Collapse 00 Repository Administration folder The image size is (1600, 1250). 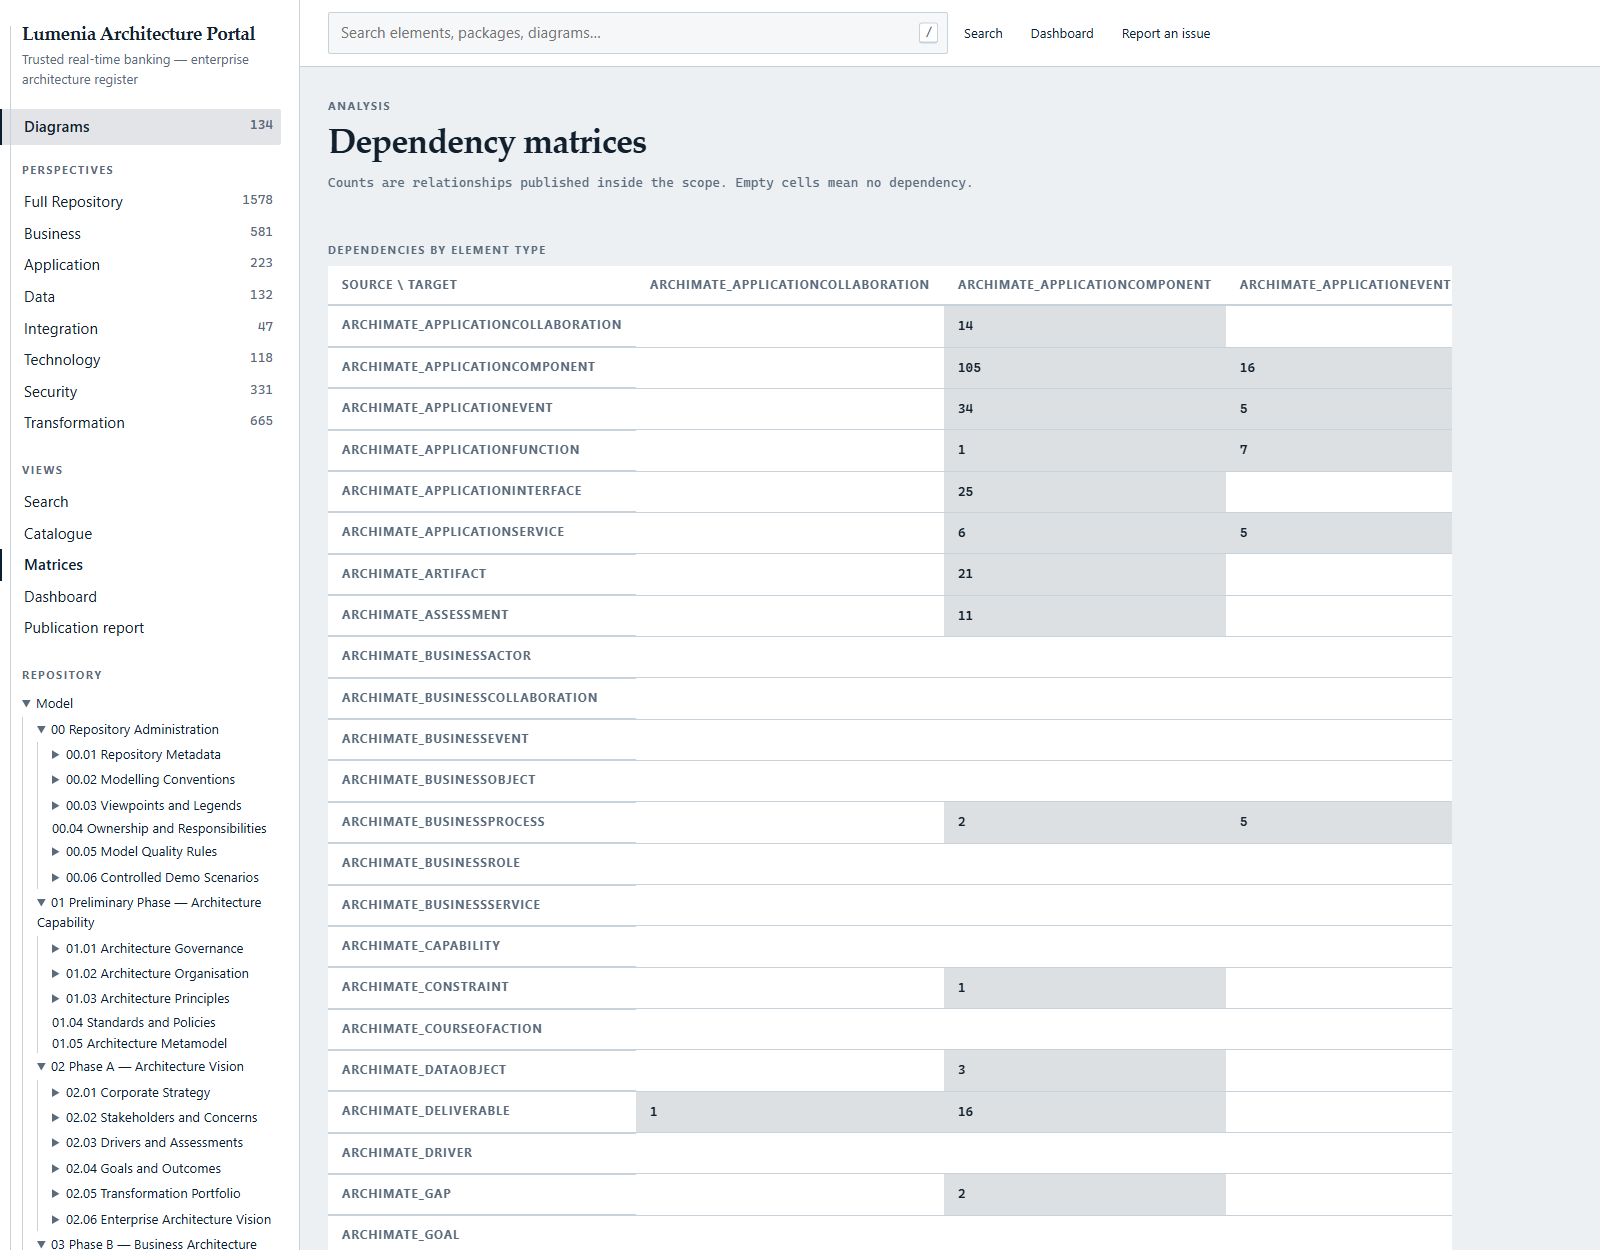(x=42, y=730)
